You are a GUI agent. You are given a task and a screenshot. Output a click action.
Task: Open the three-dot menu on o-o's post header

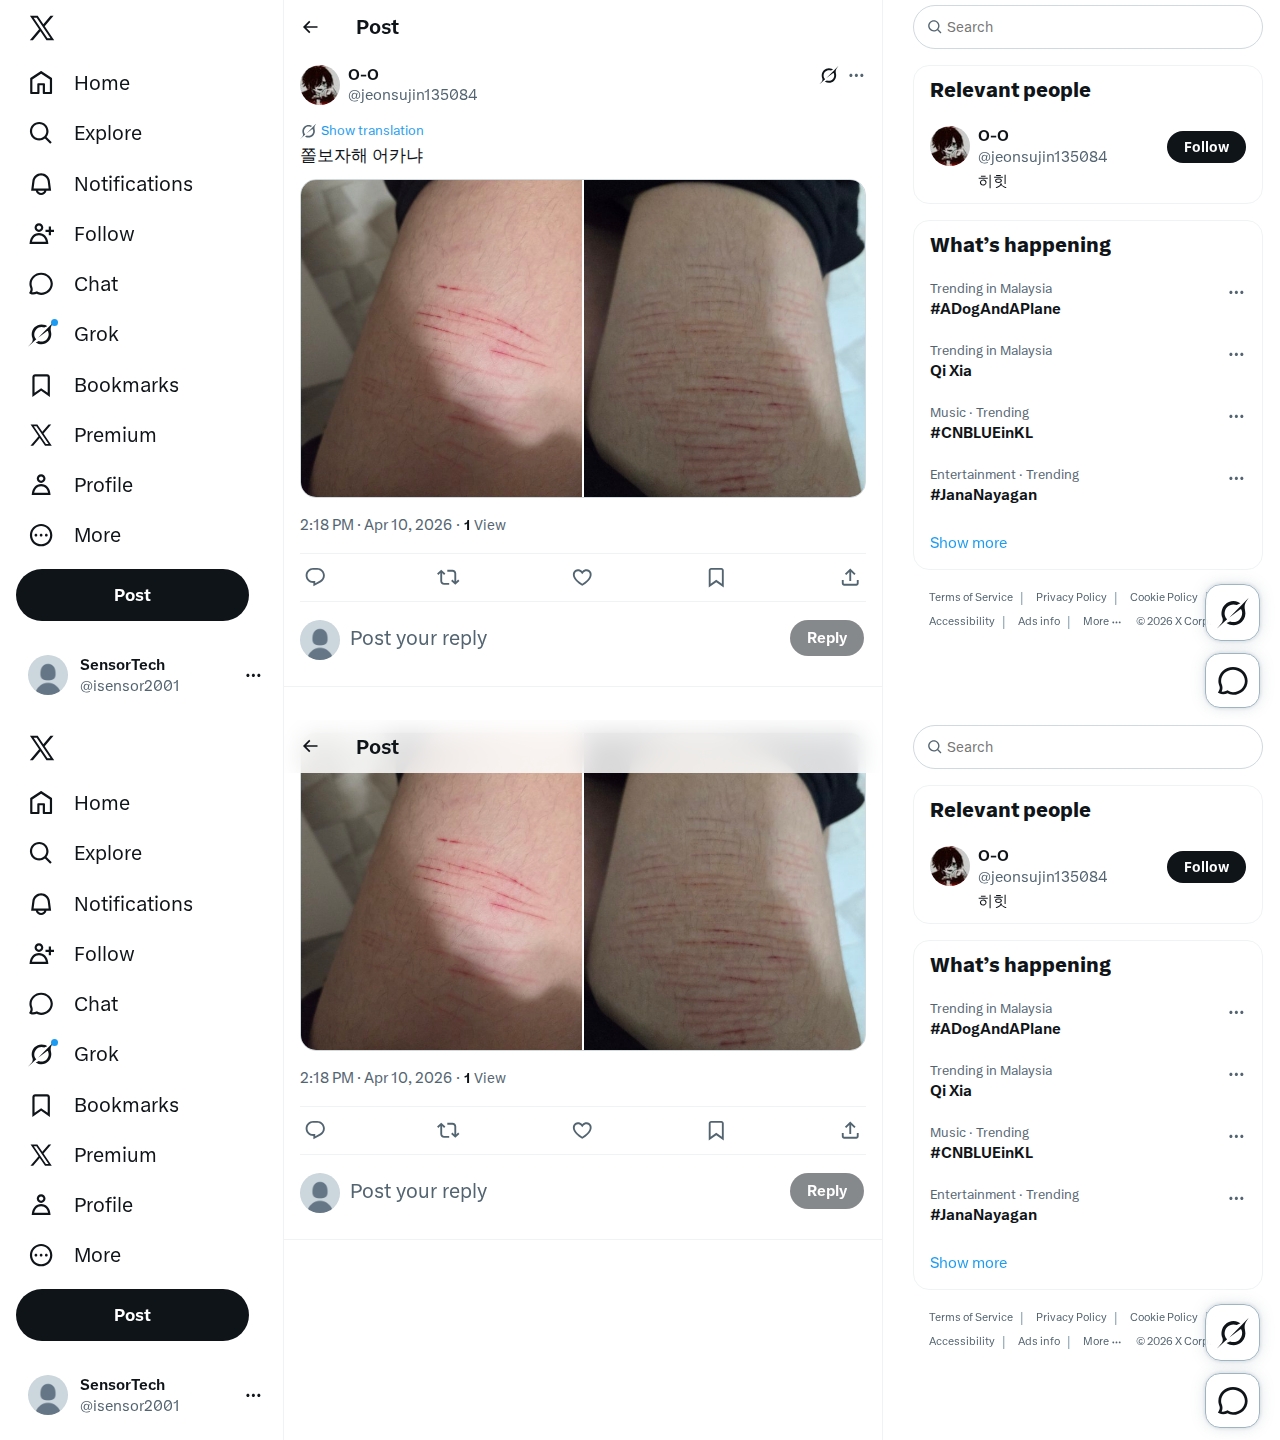click(x=856, y=75)
